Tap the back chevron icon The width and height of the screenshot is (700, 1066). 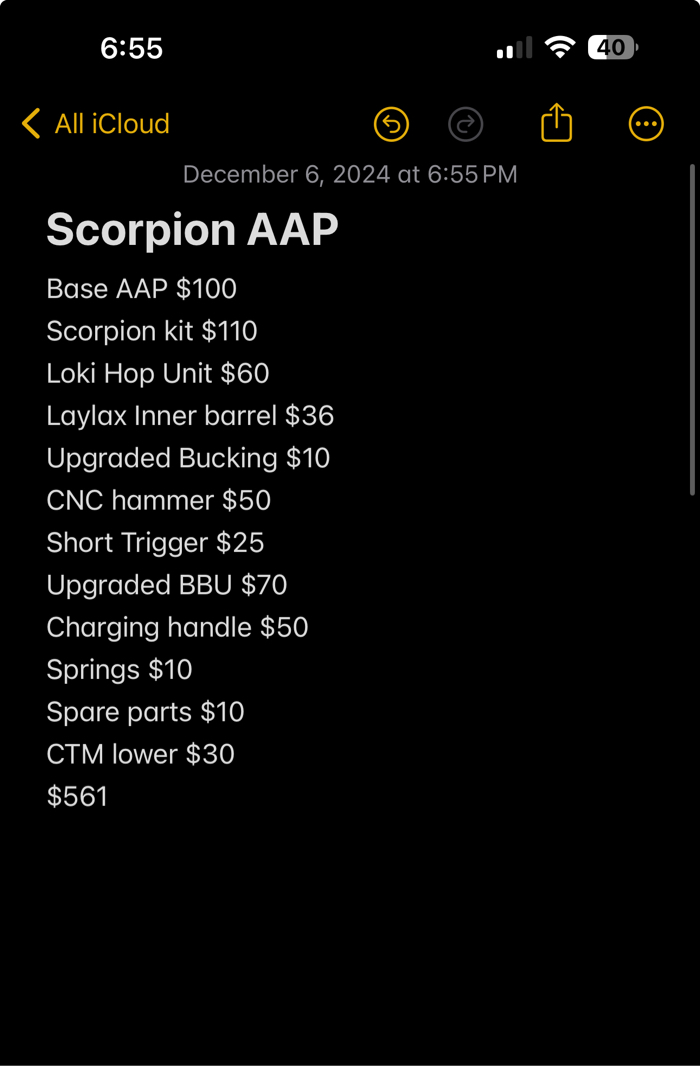(x=31, y=124)
